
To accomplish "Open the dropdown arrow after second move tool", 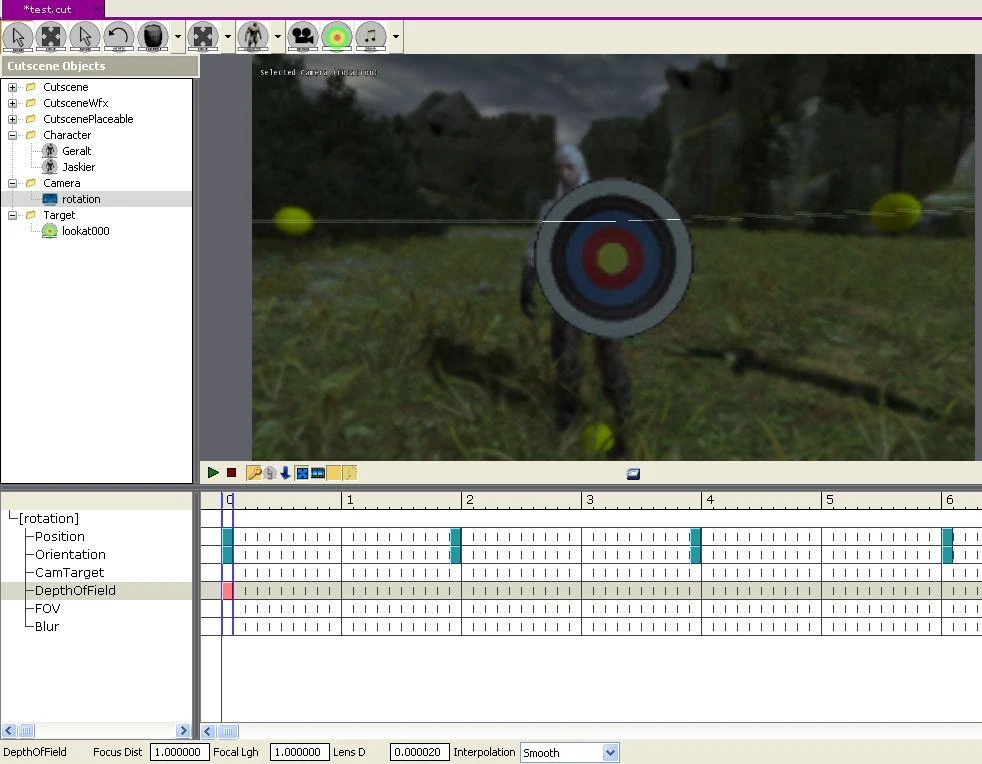I will point(227,36).
